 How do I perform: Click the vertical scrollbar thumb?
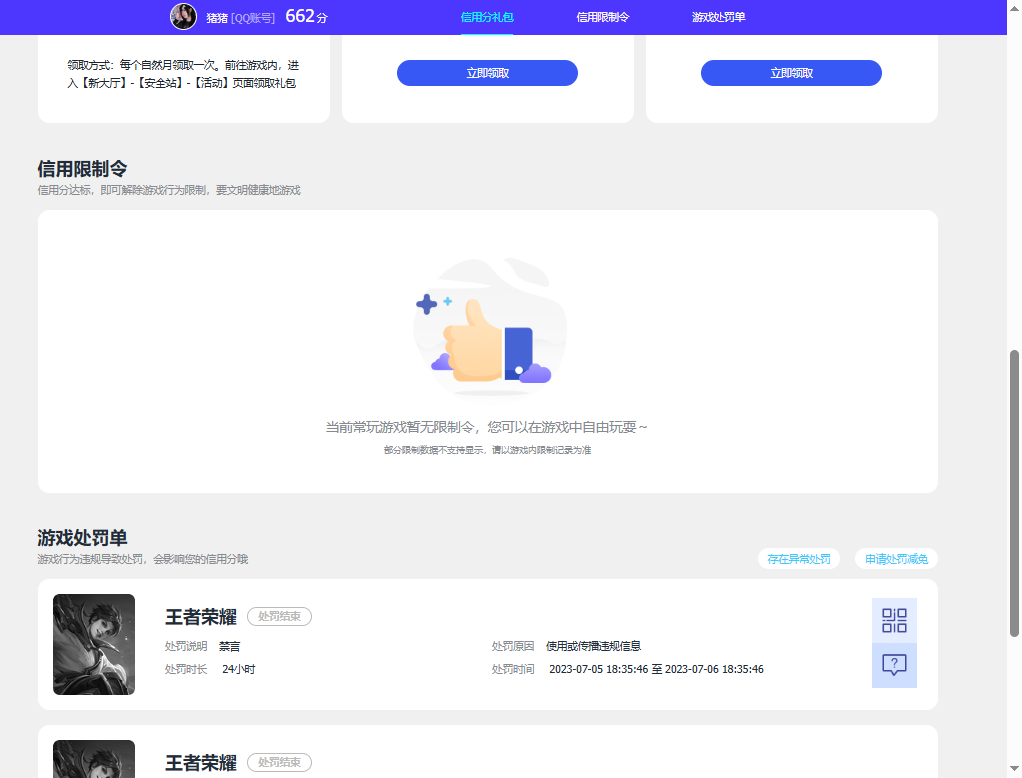(1014, 493)
